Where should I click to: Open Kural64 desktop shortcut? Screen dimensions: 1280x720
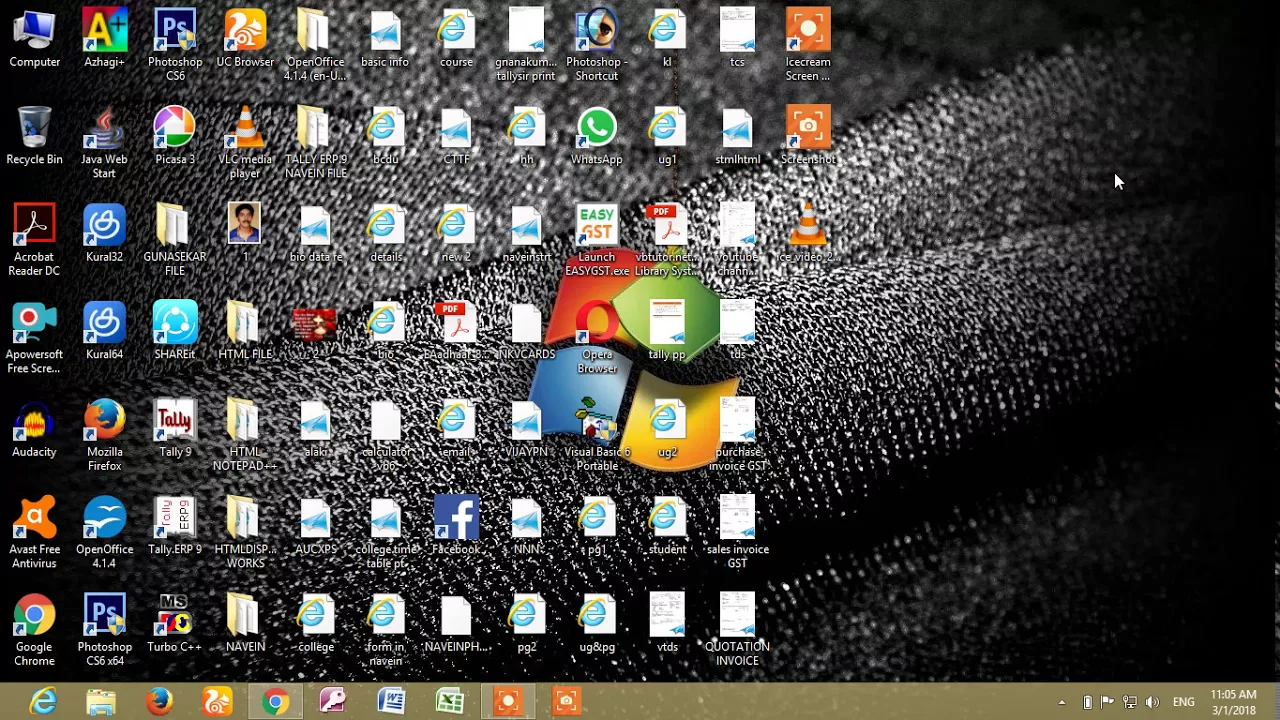(104, 332)
